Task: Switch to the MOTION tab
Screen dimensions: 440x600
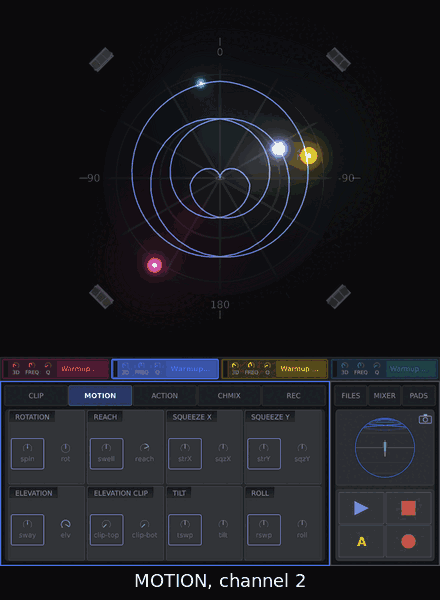Action: (100, 396)
